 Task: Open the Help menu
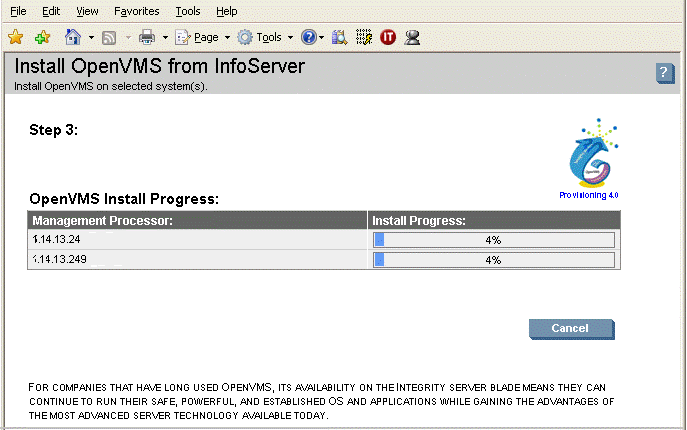pyautogui.click(x=227, y=11)
